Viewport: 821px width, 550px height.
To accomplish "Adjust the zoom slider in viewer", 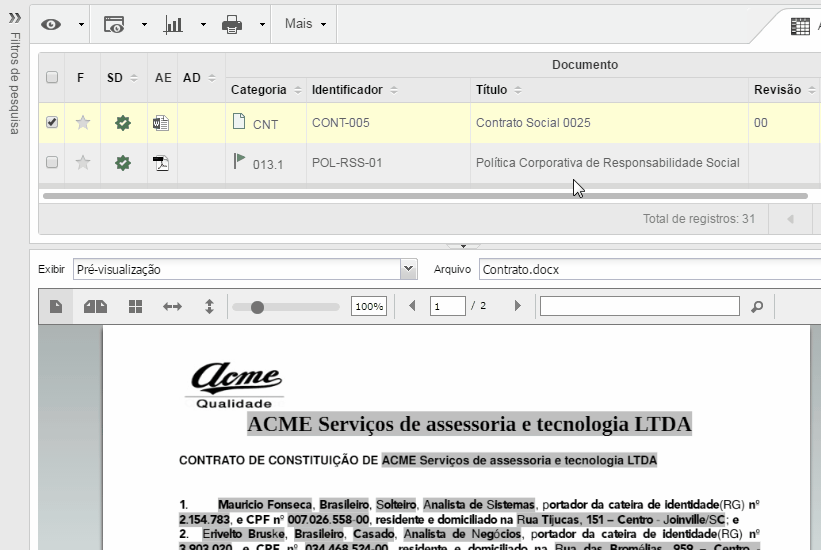I will coord(257,307).
